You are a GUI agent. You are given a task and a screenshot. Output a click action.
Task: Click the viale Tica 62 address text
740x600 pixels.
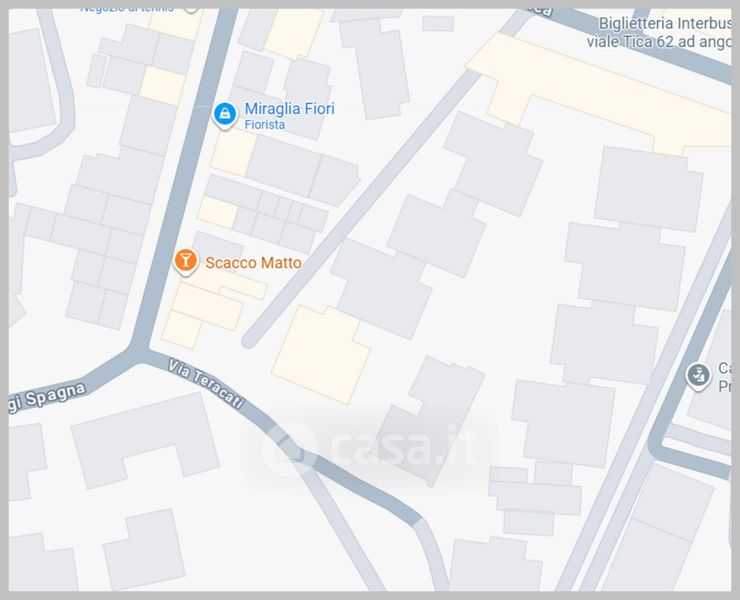coord(659,42)
